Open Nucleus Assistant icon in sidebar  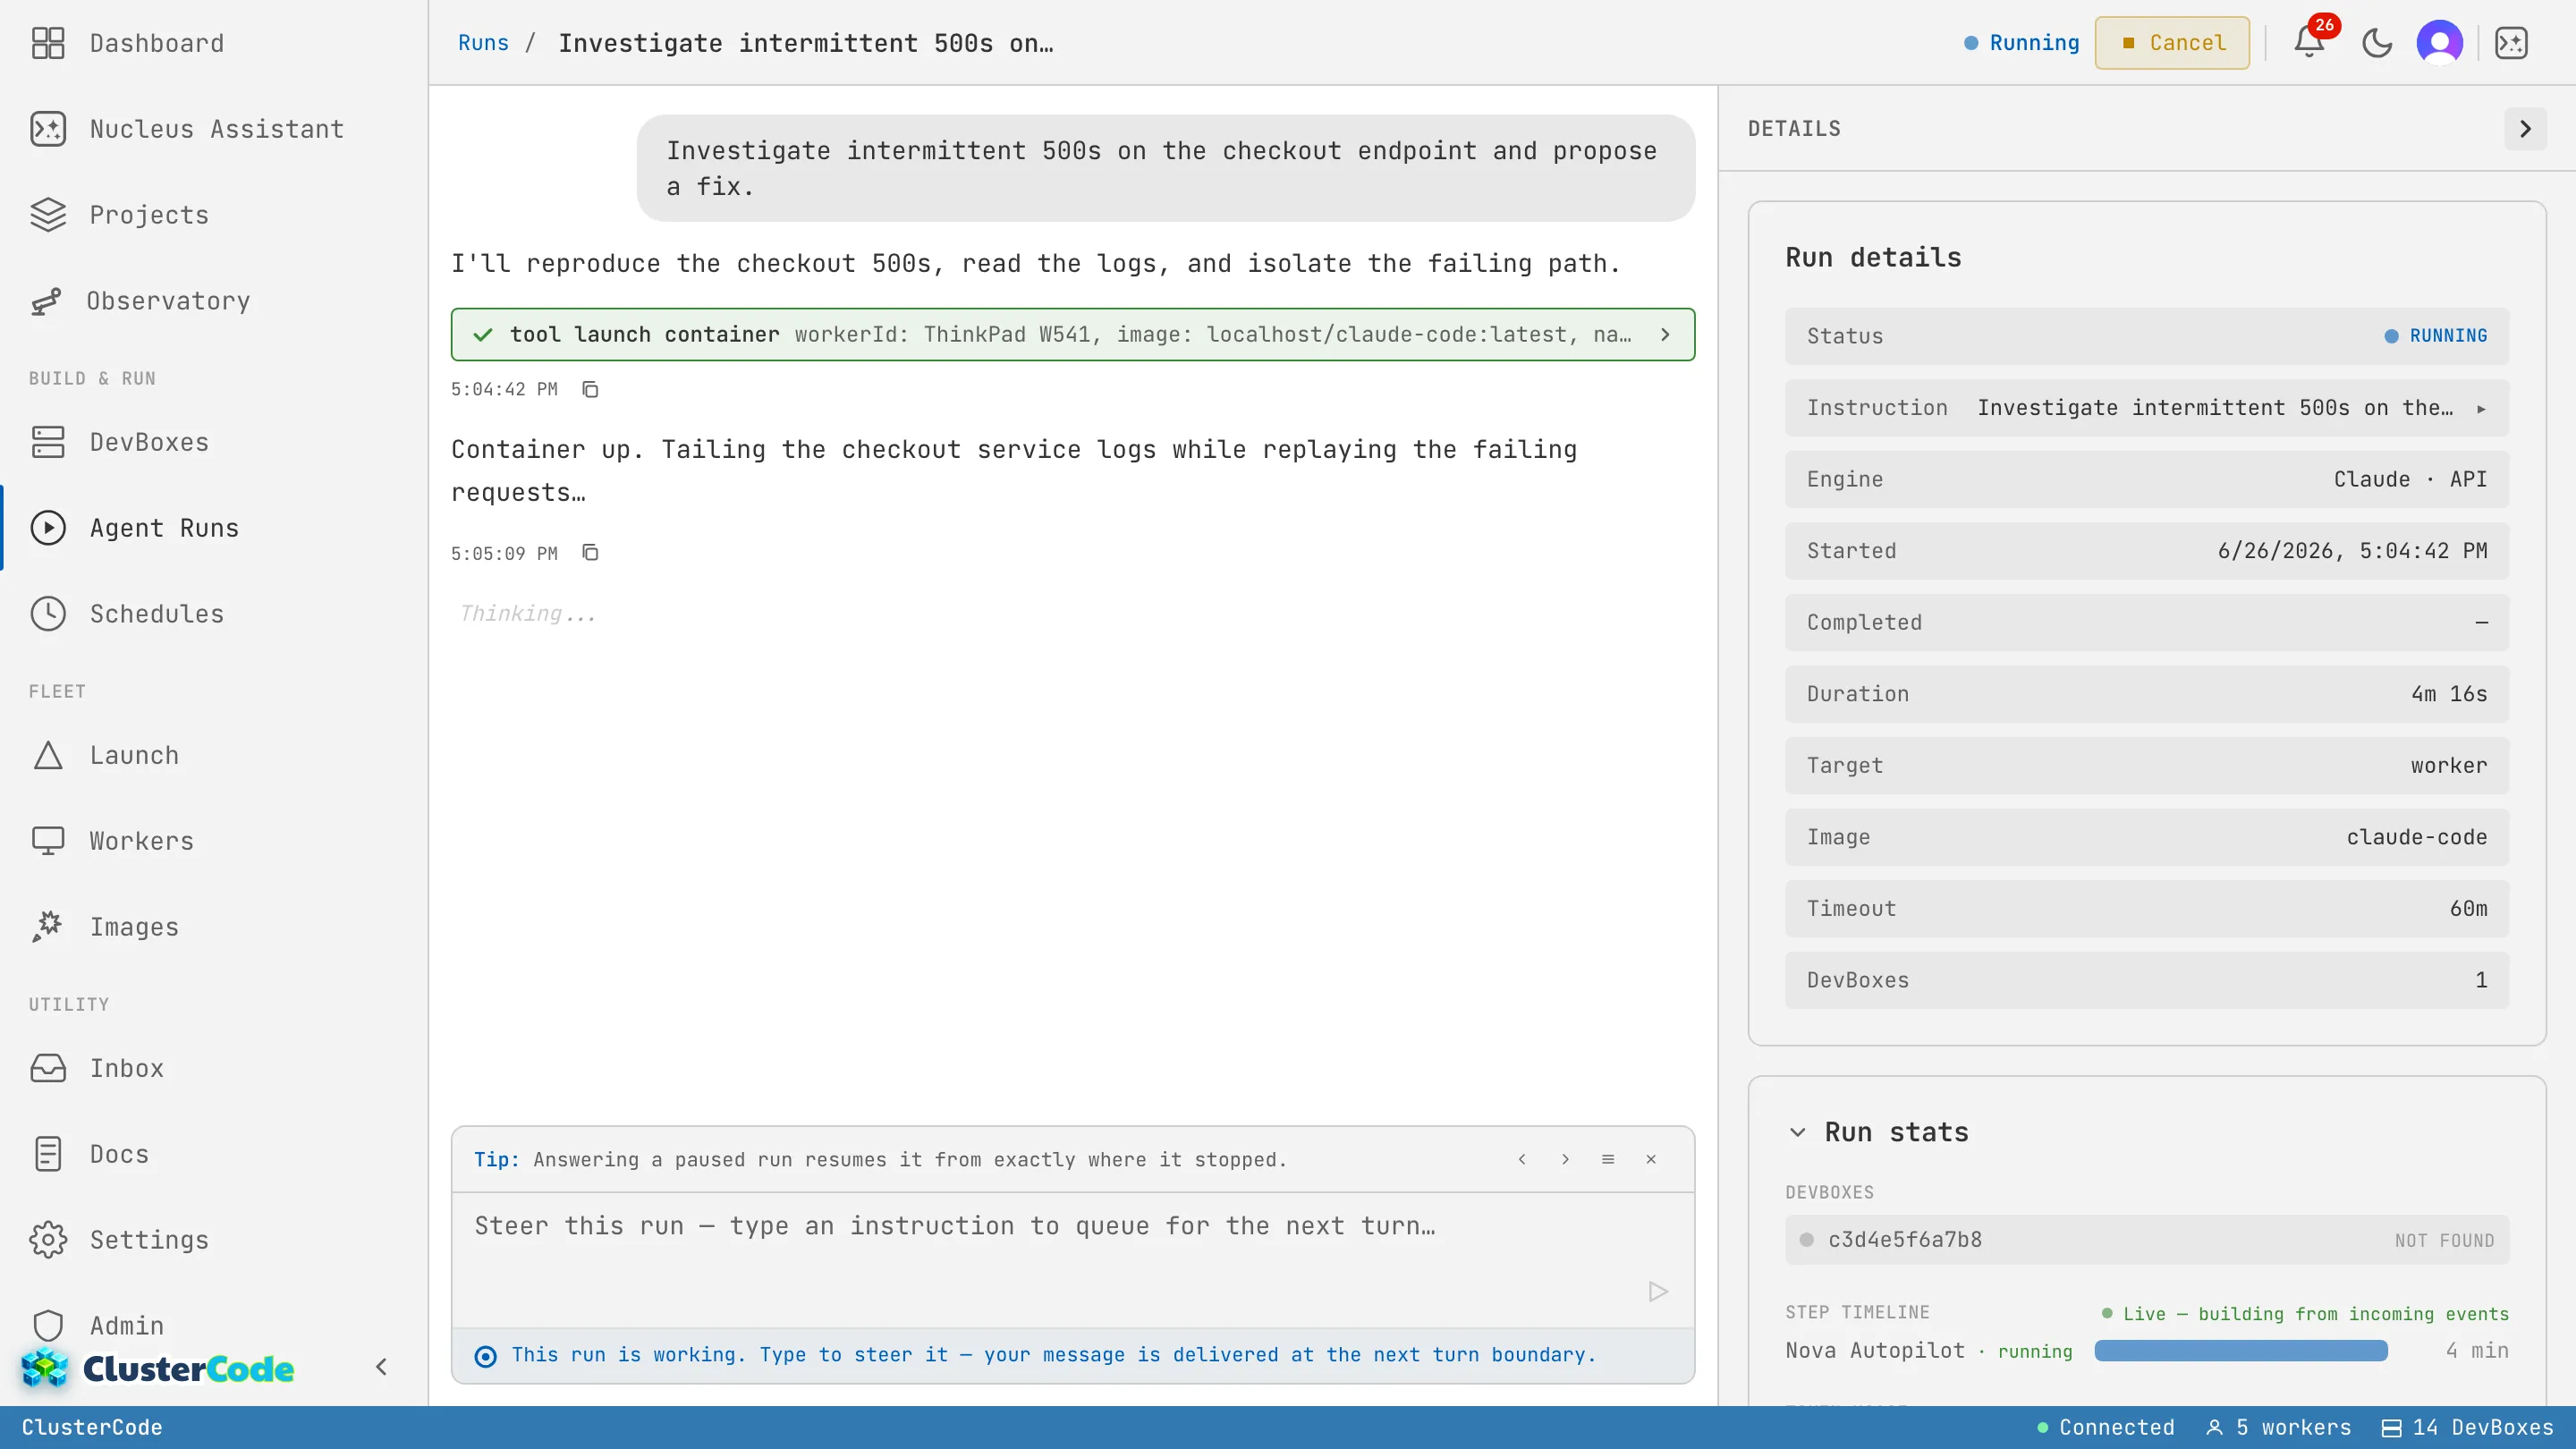point(48,129)
